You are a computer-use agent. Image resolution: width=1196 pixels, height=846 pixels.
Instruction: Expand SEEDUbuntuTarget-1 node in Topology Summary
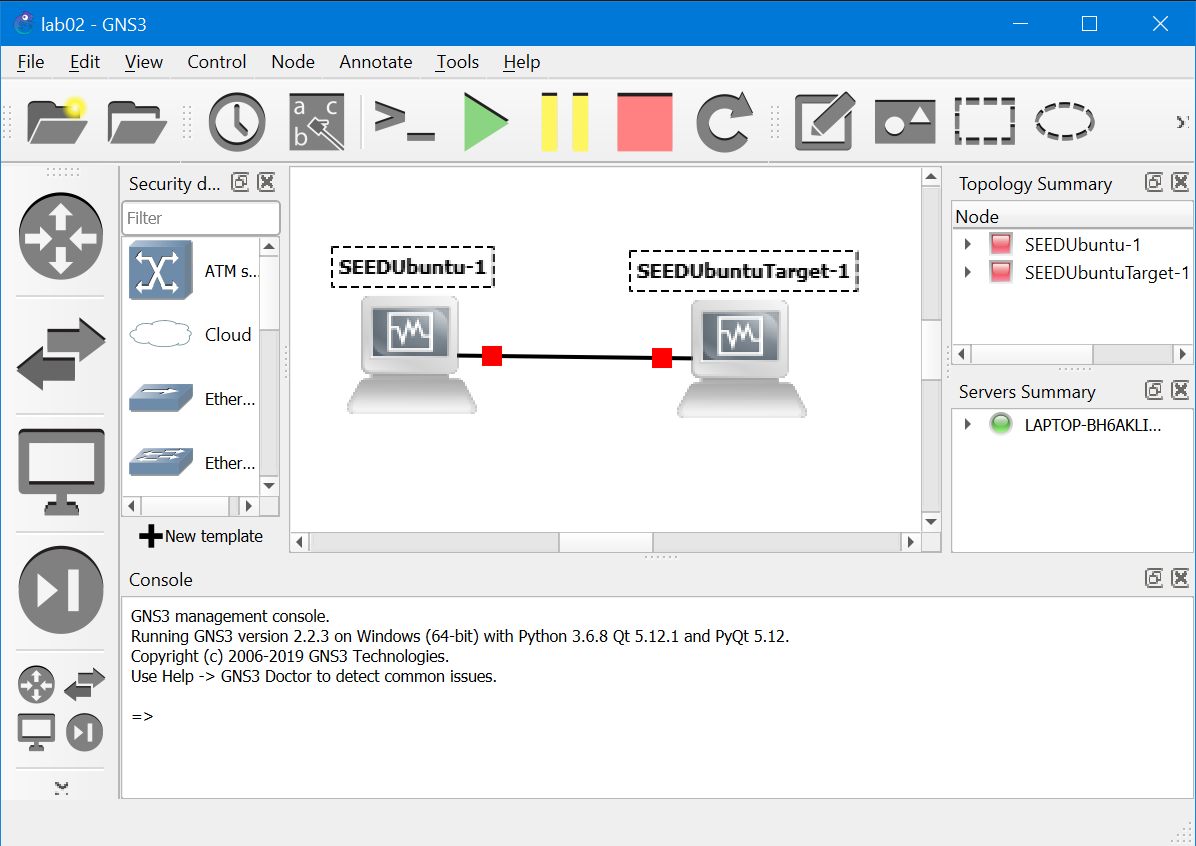click(x=967, y=272)
